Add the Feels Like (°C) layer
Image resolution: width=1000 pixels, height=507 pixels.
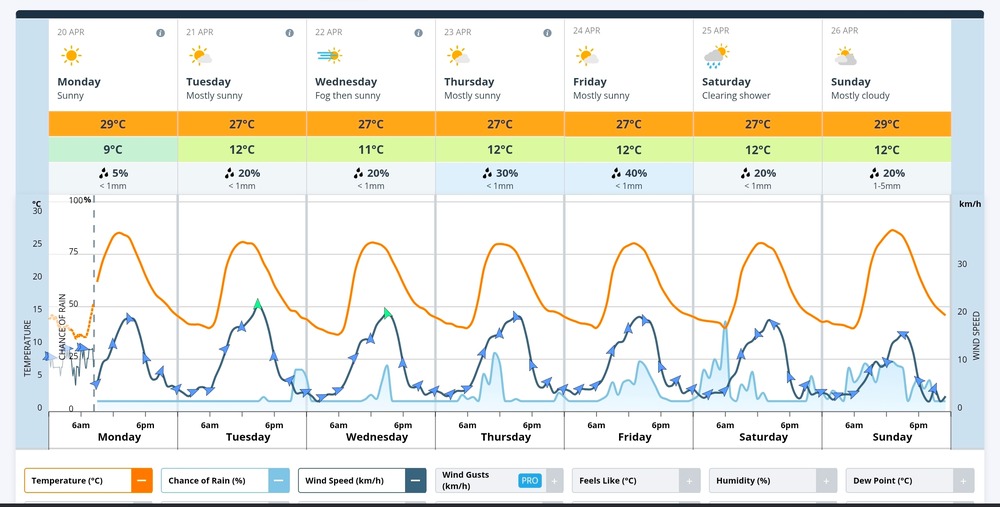point(688,481)
